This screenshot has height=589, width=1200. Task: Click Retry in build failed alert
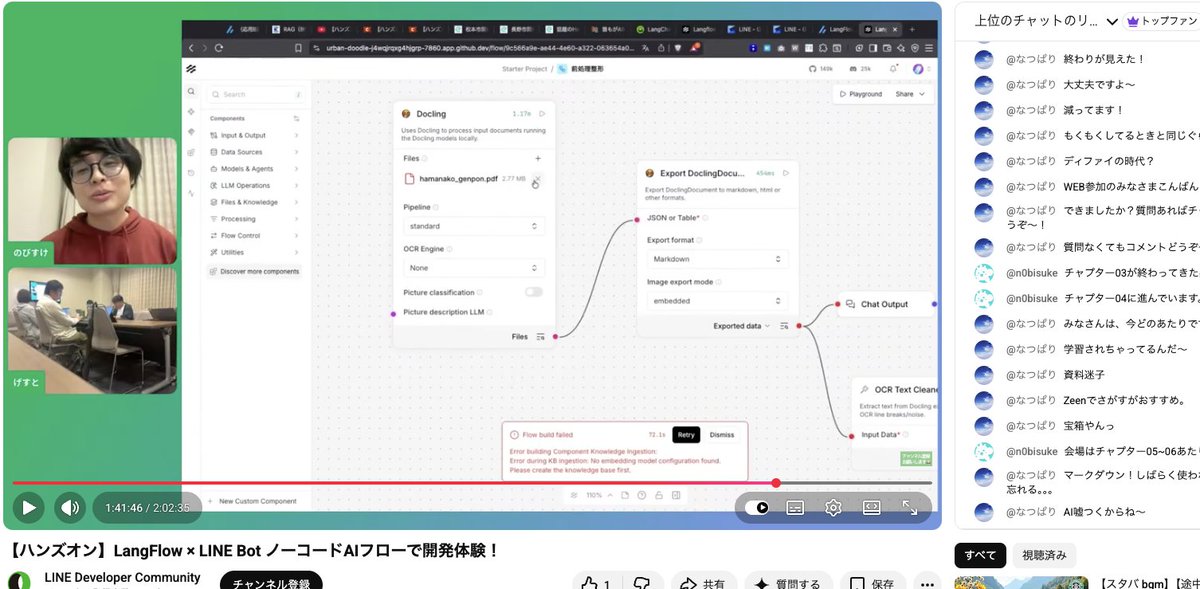click(x=685, y=435)
